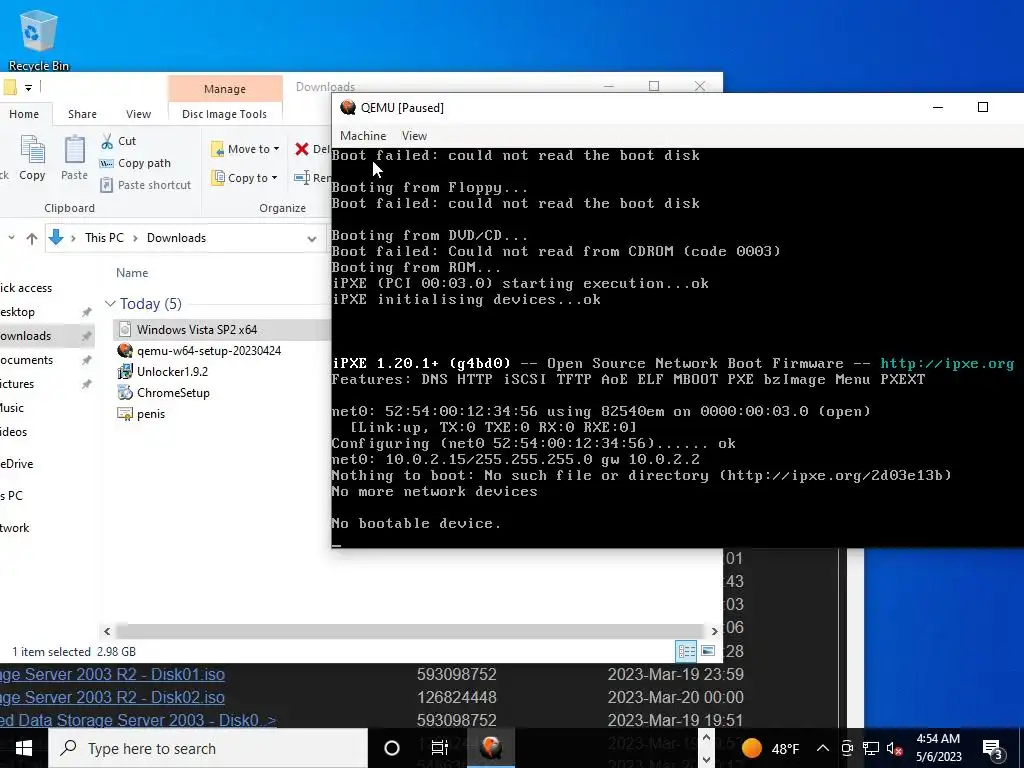Image resolution: width=1024 pixels, height=768 pixels.
Task: Select the View tab in File Explorer
Action: (x=138, y=114)
